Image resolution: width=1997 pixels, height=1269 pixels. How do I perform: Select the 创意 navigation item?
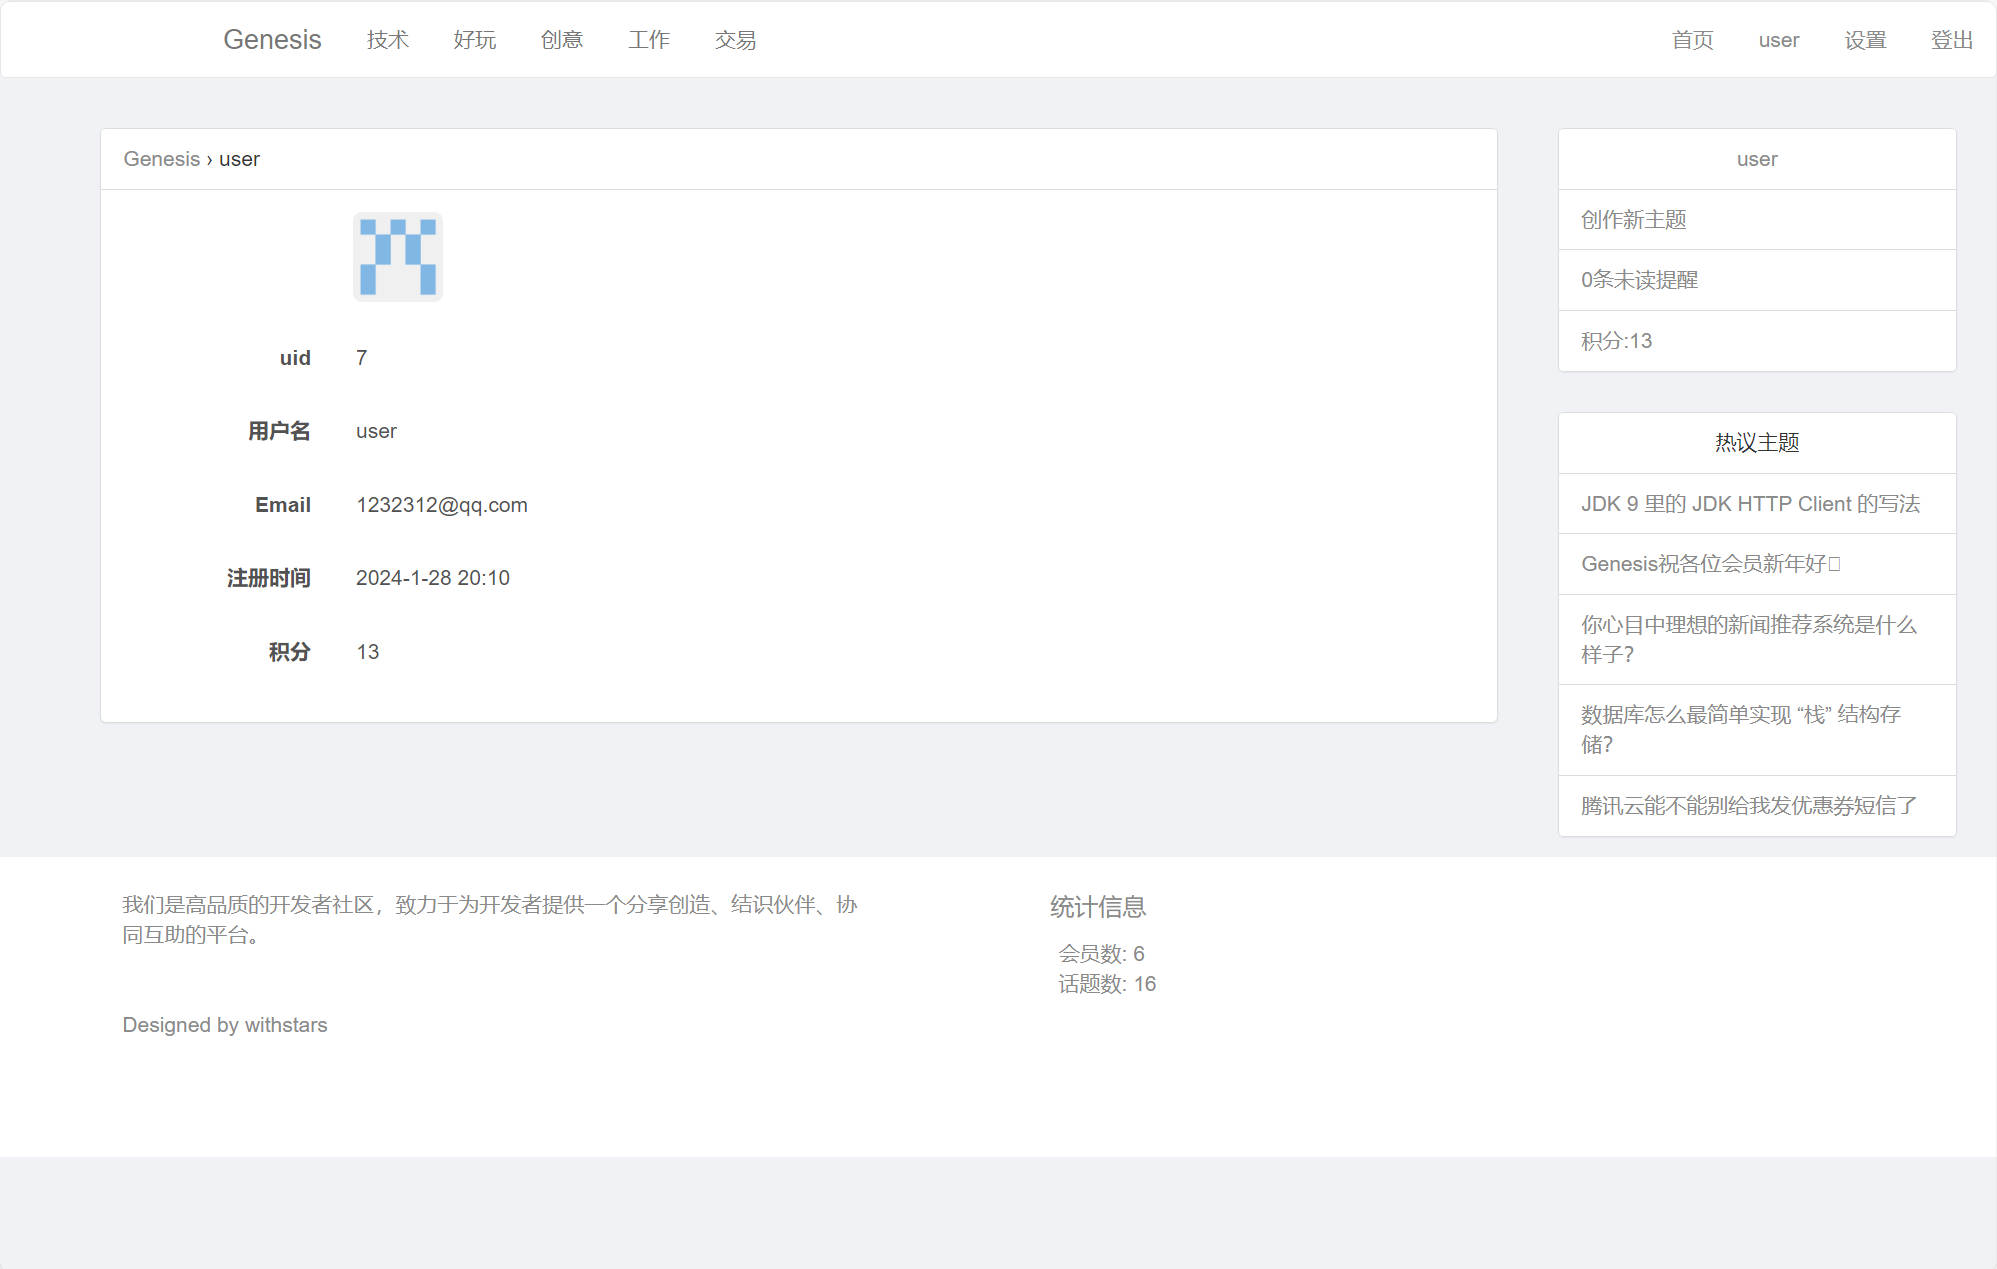[561, 40]
